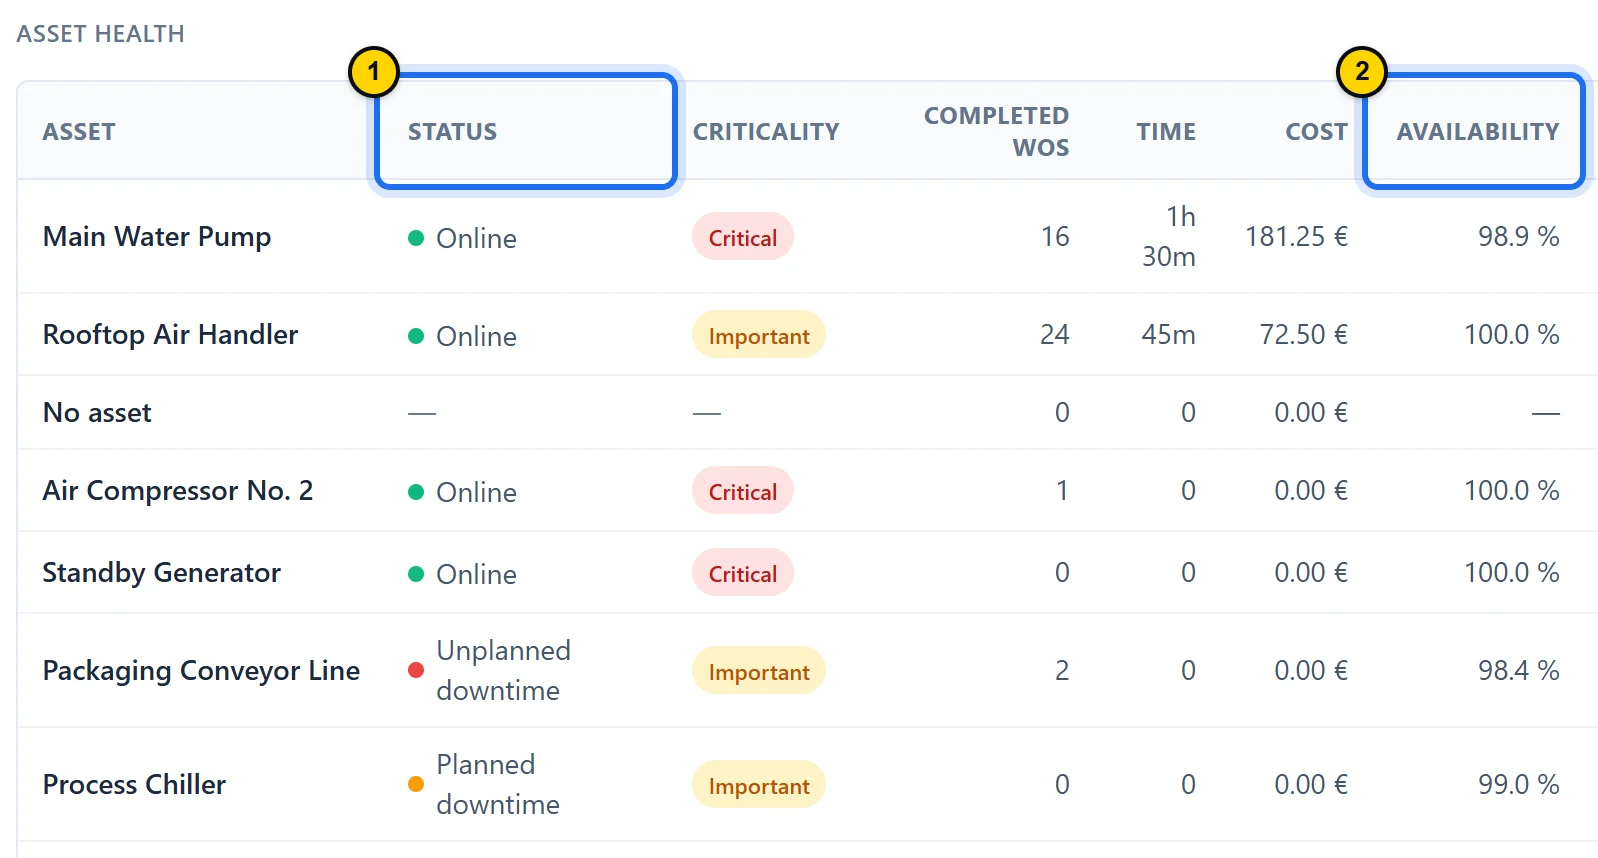Select the Rooftop Air Handler asset name

(x=171, y=335)
